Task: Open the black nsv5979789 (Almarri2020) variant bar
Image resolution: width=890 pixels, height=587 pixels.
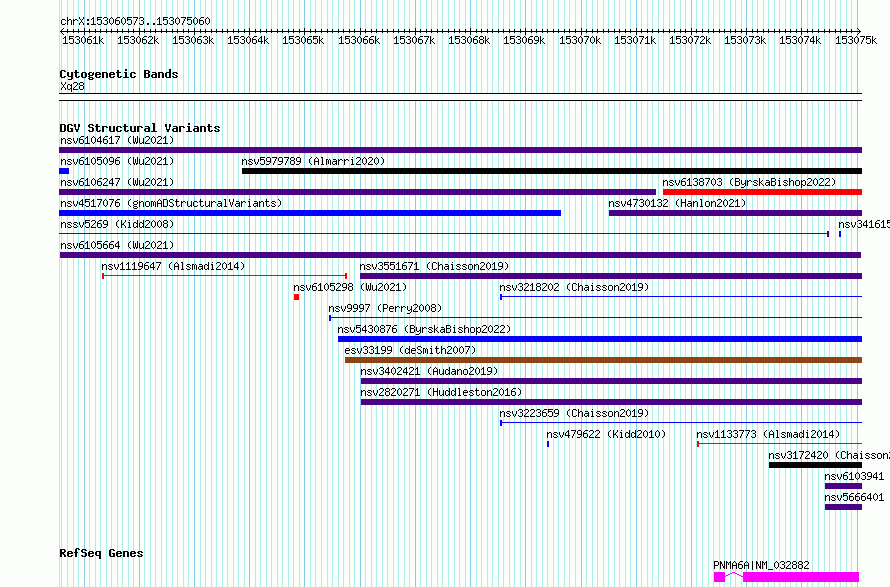Action: tap(552, 171)
